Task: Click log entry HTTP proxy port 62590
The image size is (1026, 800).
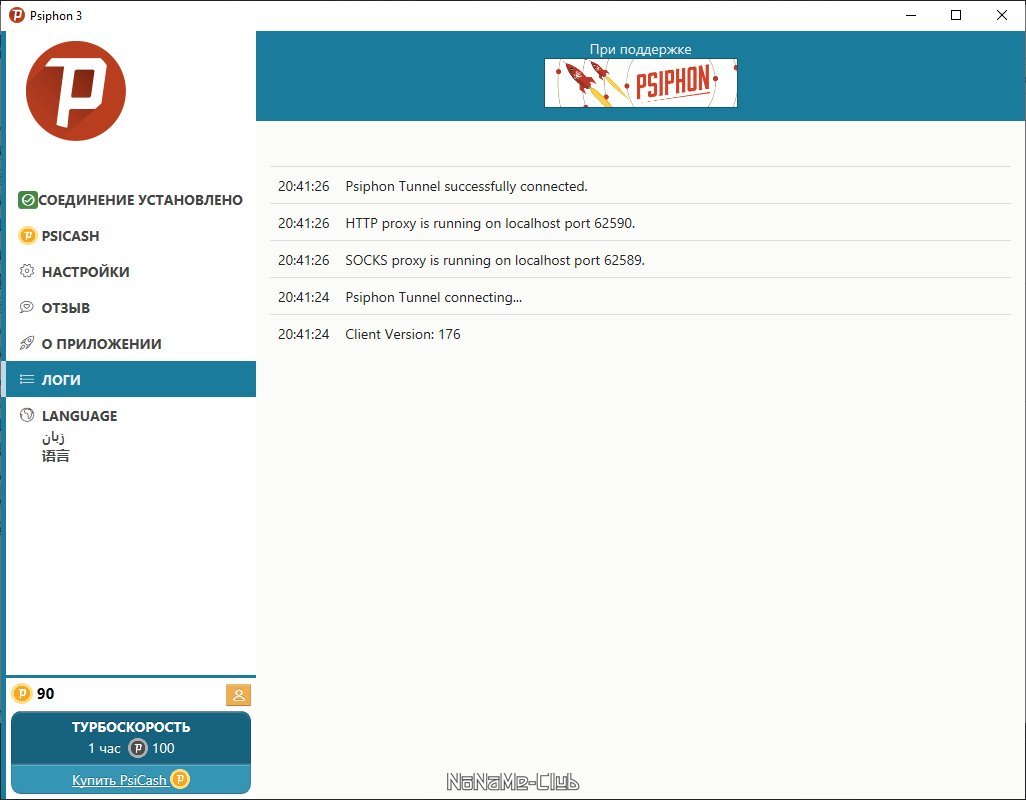Action: pyautogui.click(x=641, y=223)
